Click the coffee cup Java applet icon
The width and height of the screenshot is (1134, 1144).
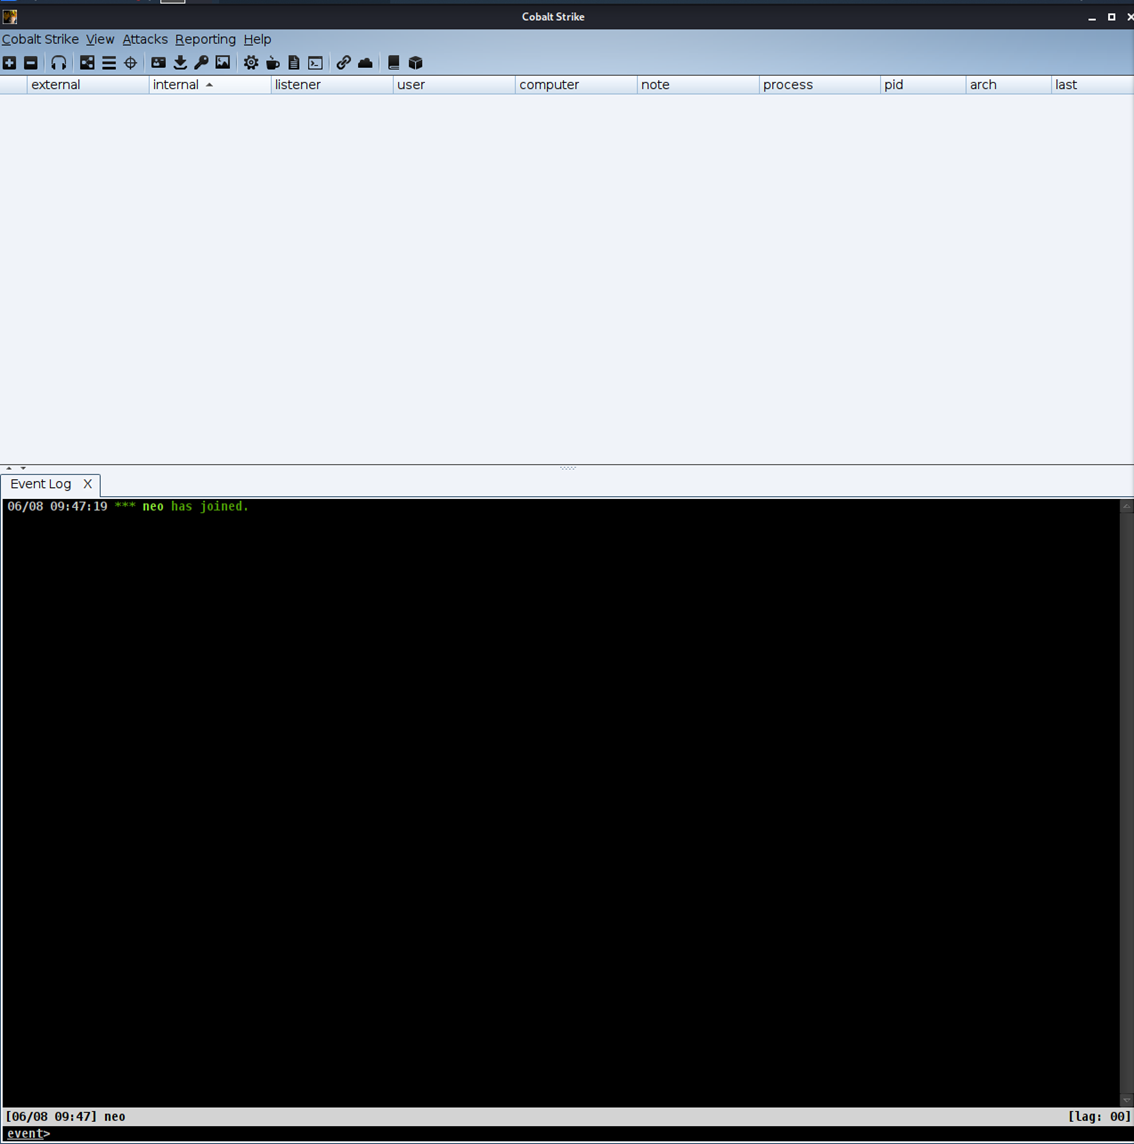[272, 63]
